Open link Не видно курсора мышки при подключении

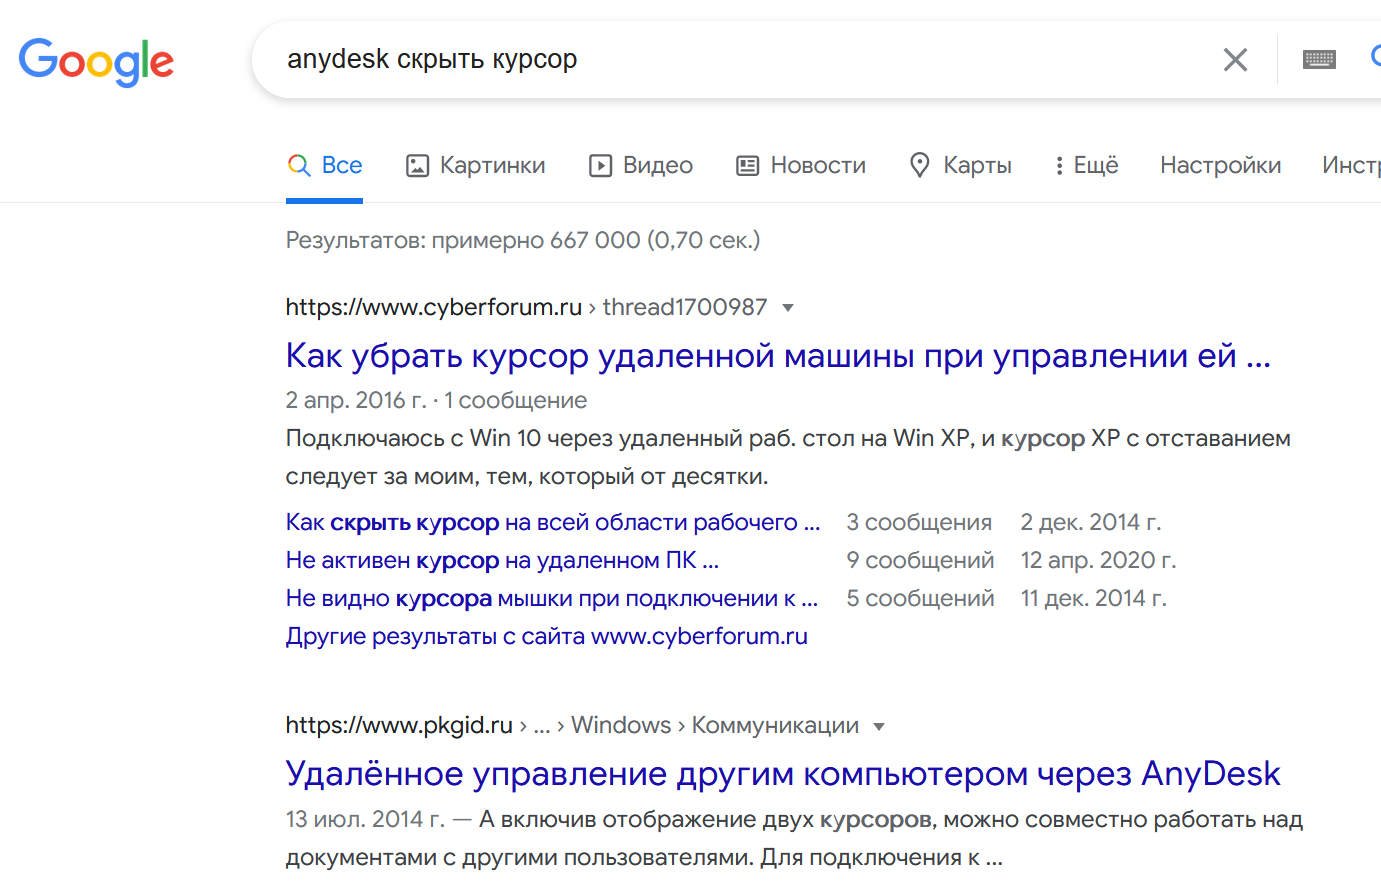click(x=552, y=598)
